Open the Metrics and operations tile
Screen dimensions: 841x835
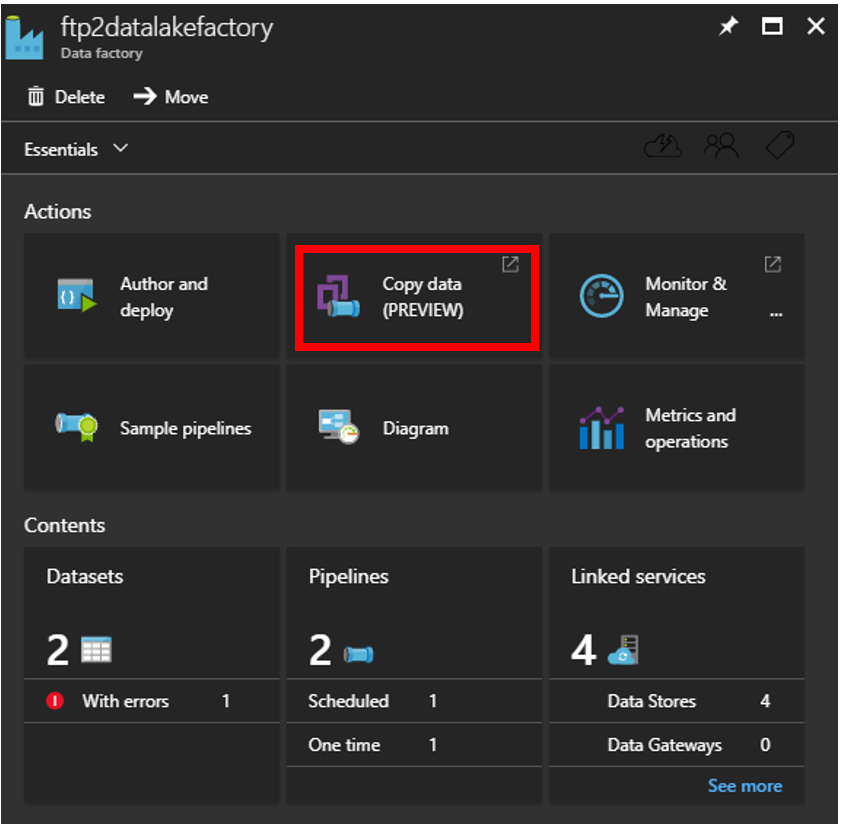(x=676, y=427)
